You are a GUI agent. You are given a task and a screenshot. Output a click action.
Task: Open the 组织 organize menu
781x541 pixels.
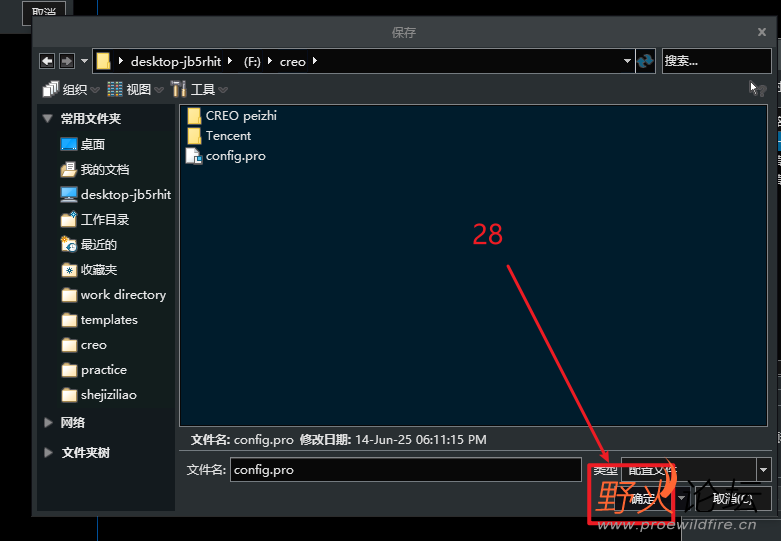[x=71, y=89]
